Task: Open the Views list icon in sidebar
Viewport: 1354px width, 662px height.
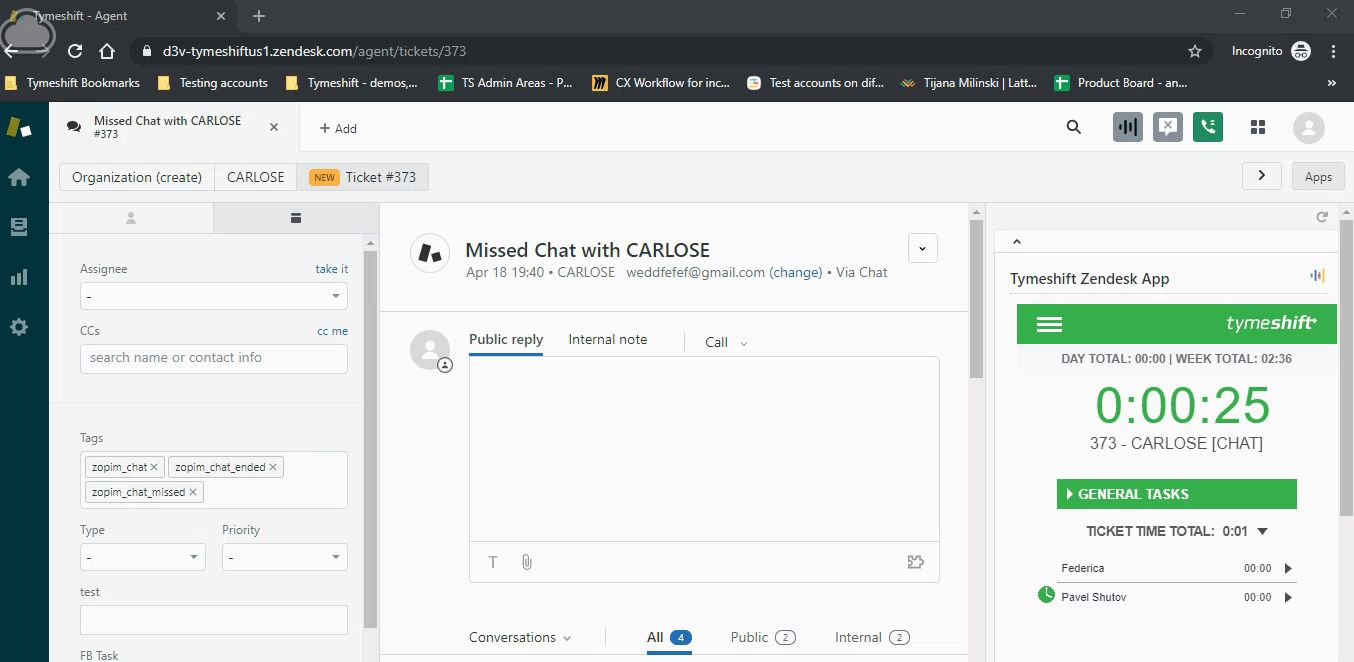Action: click(x=18, y=227)
